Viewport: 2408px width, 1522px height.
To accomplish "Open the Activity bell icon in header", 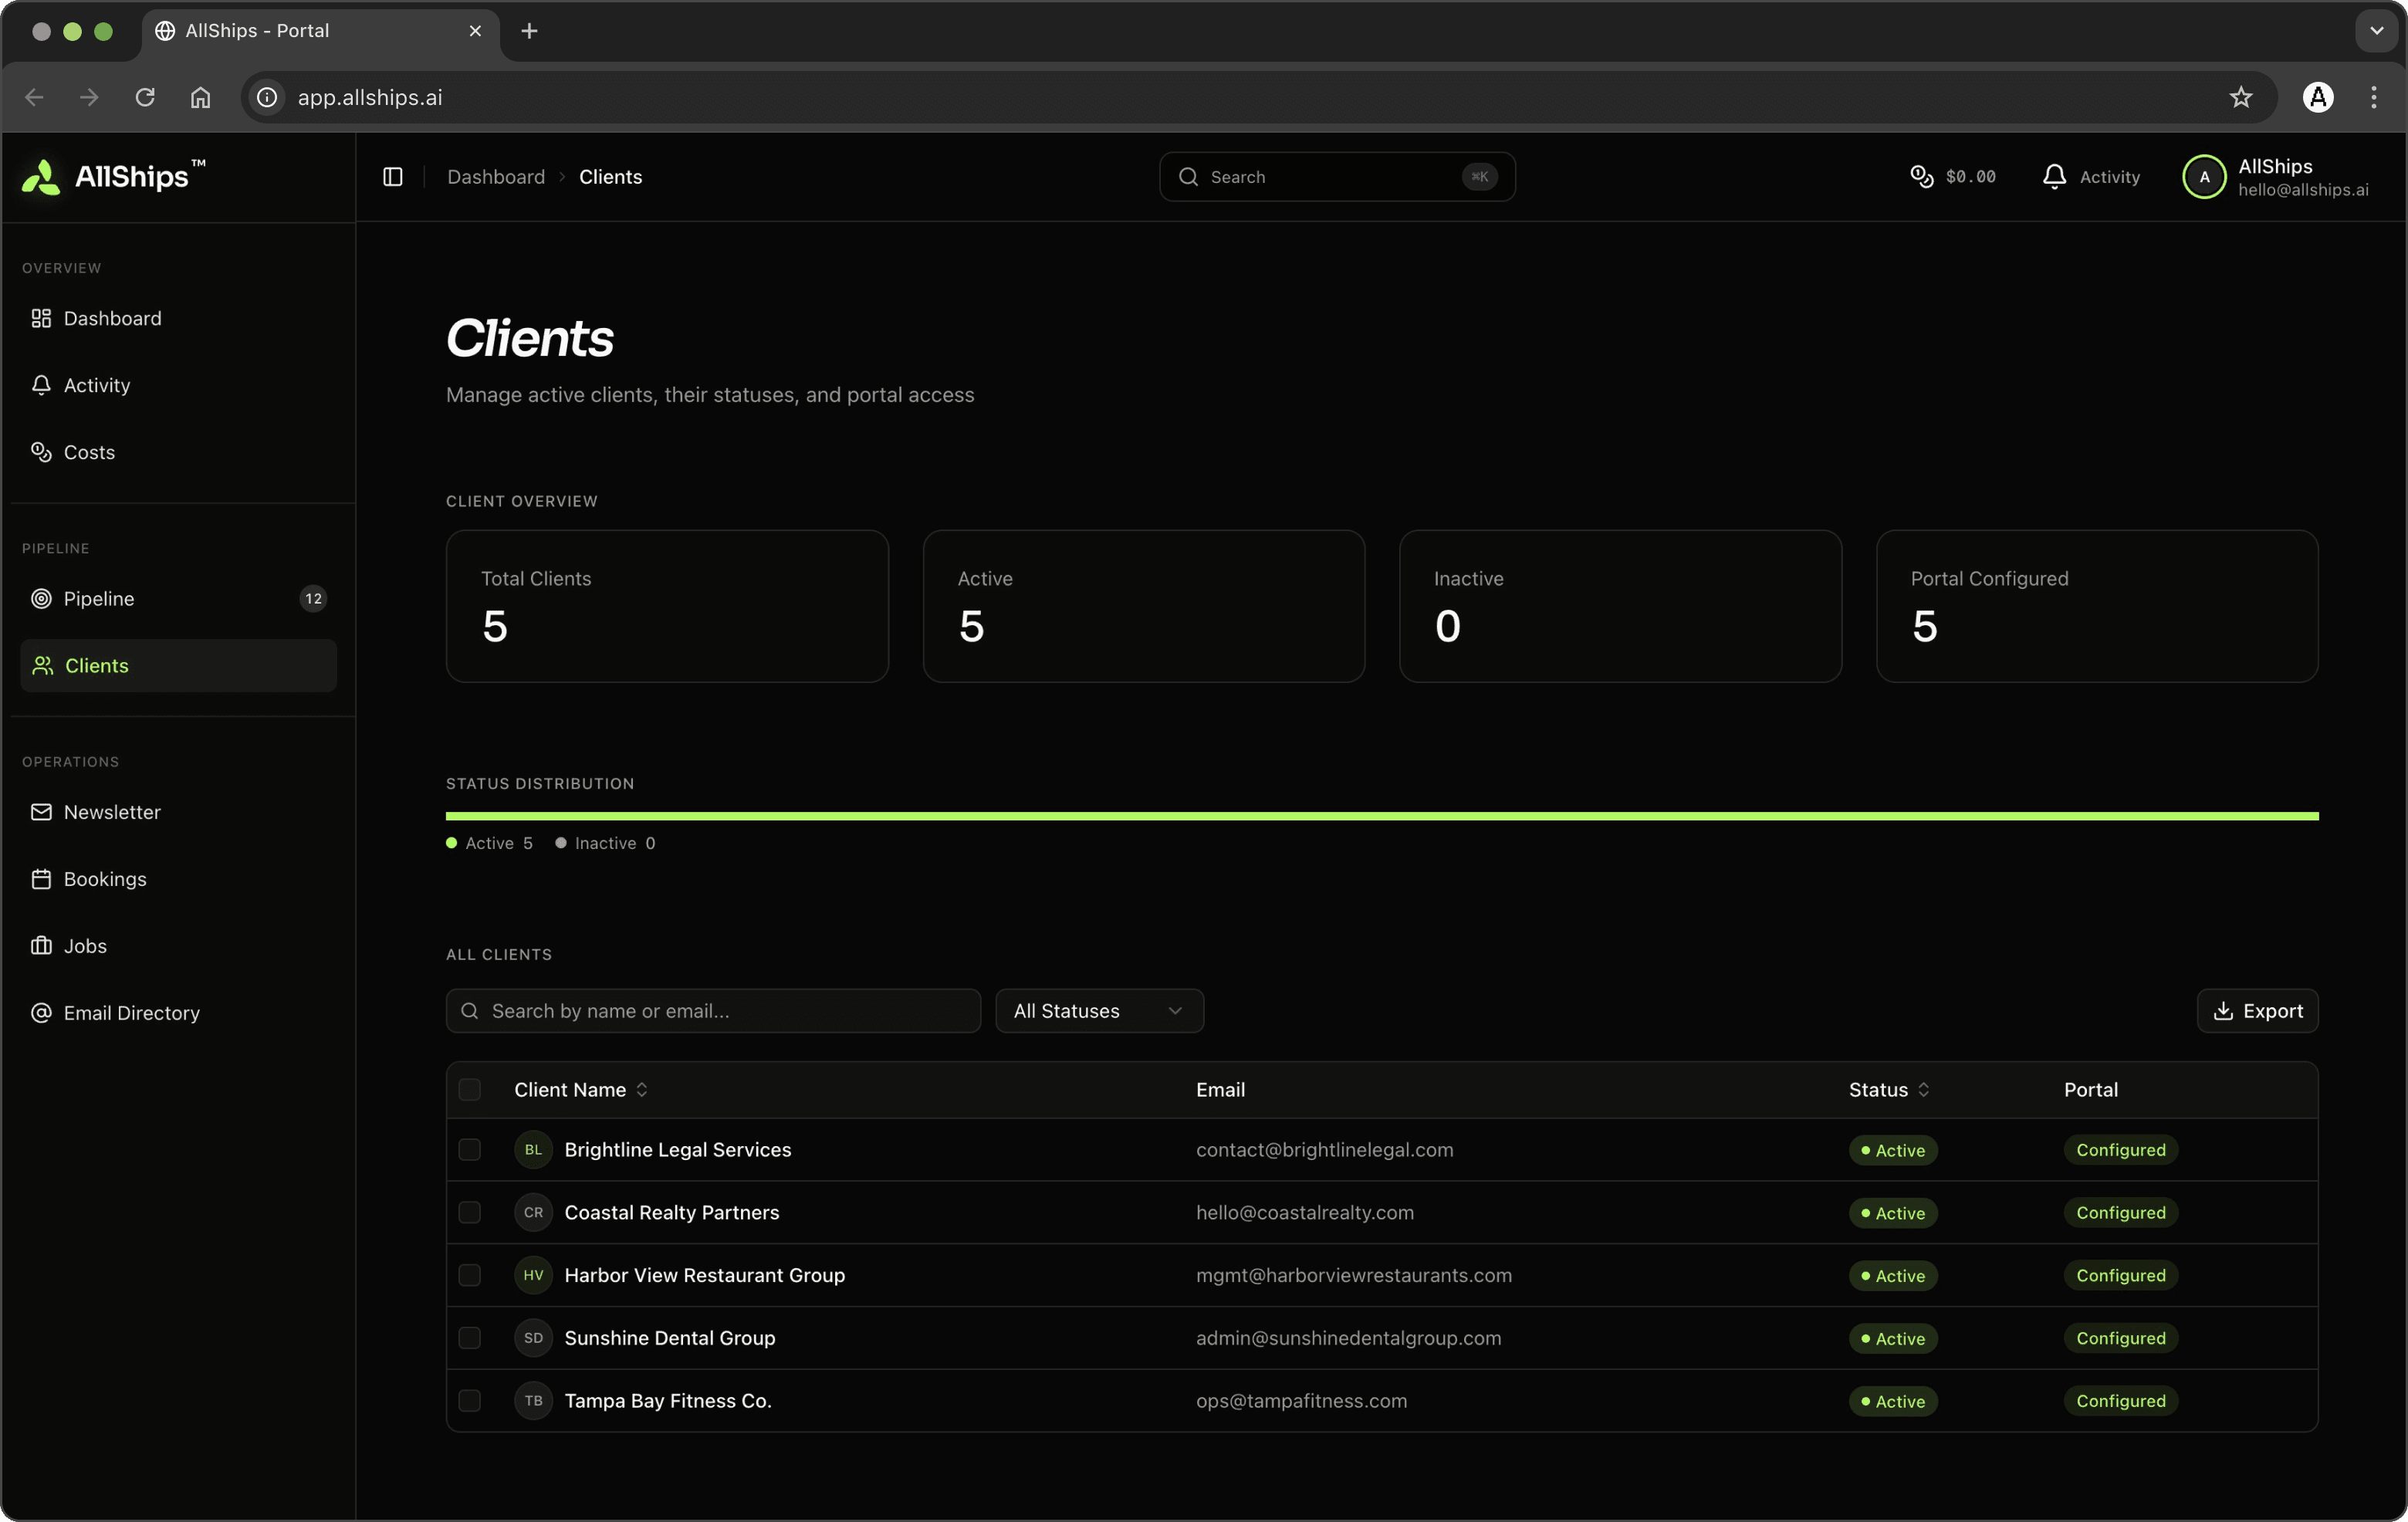I will pos(2054,177).
